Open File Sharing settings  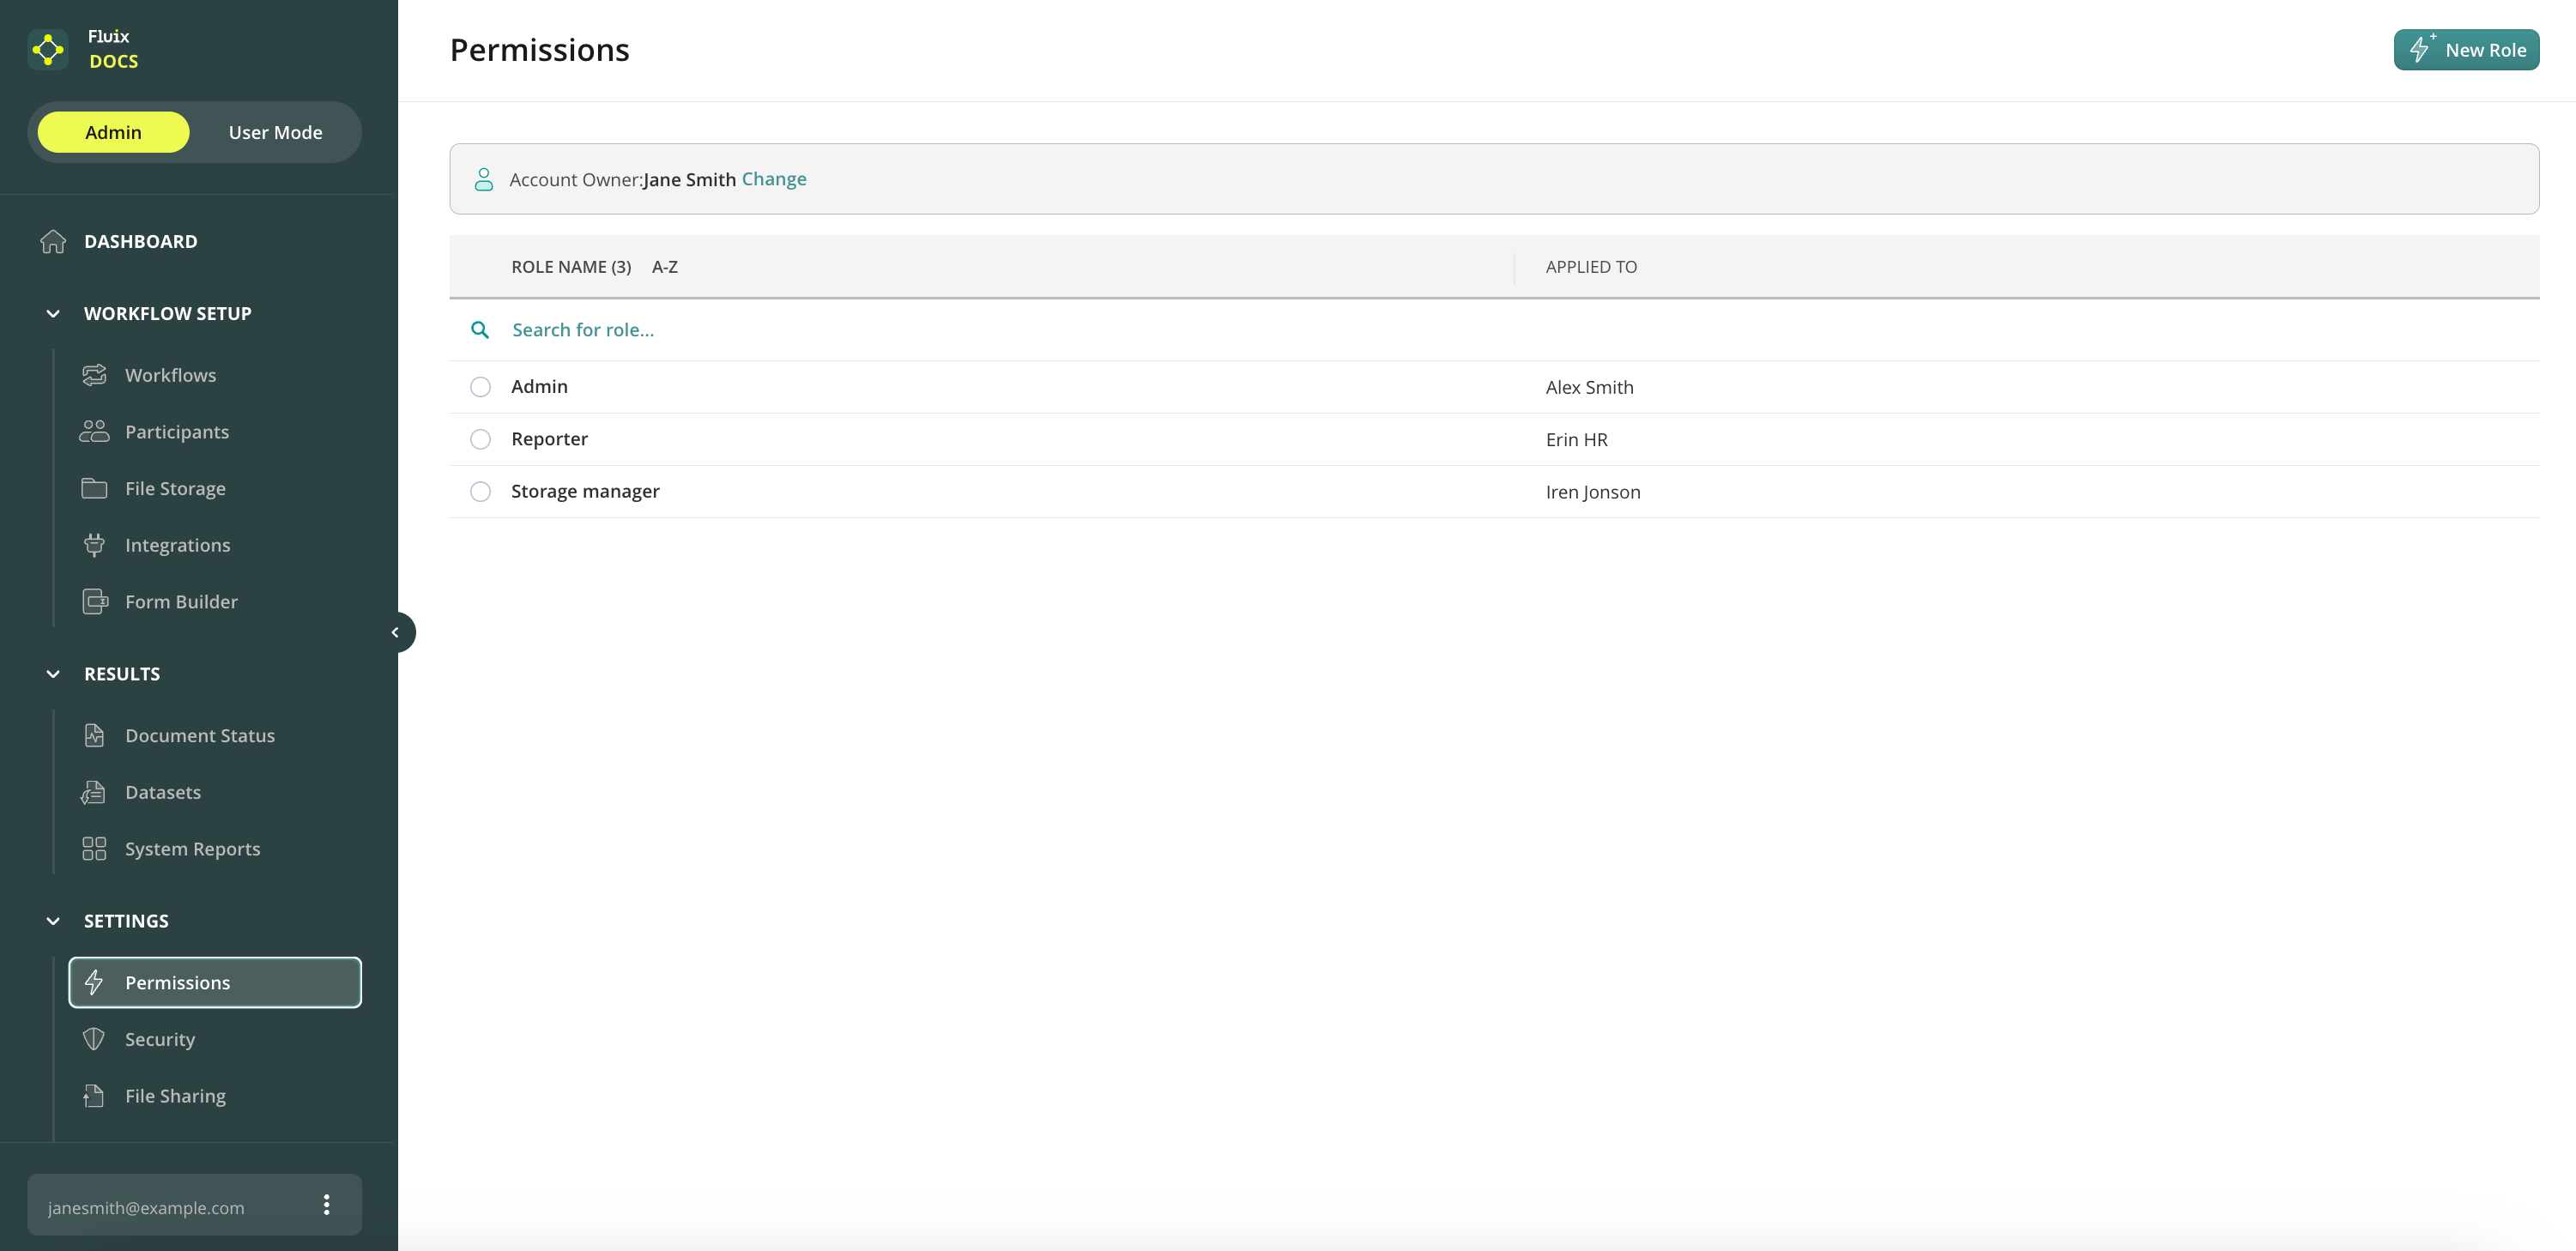tap(175, 1096)
